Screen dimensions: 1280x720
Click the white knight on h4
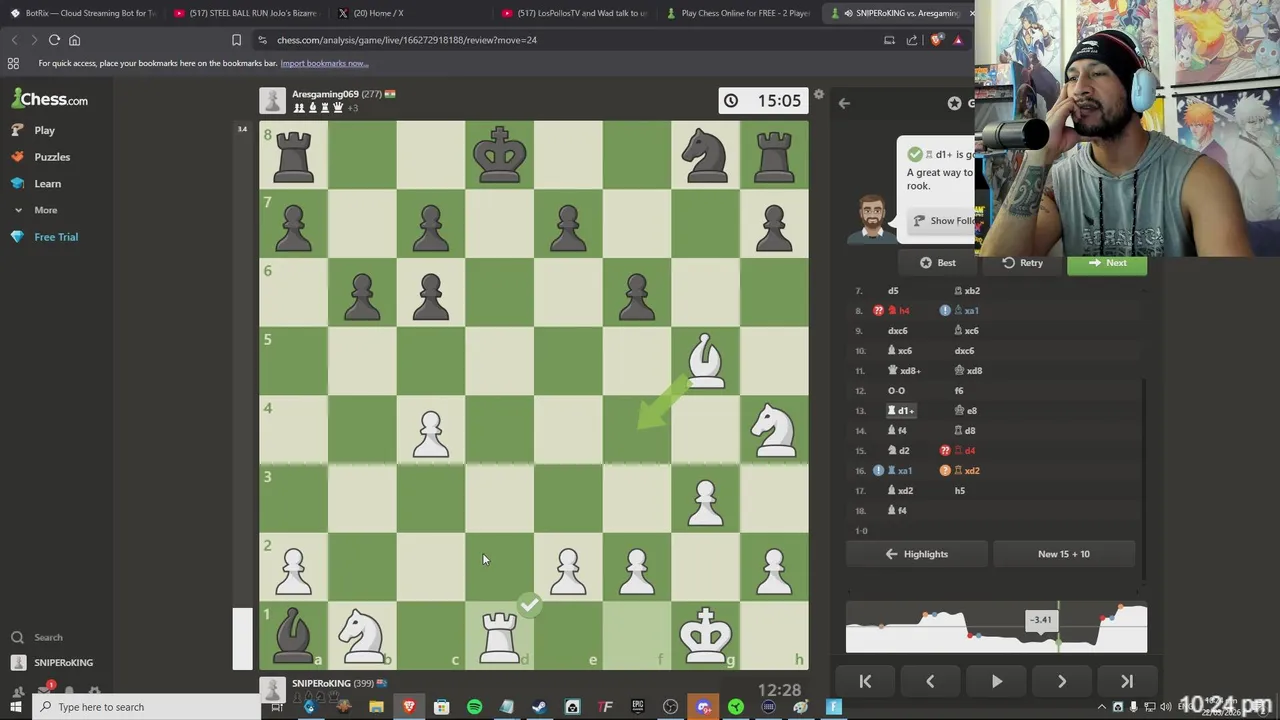click(x=774, y=430)
